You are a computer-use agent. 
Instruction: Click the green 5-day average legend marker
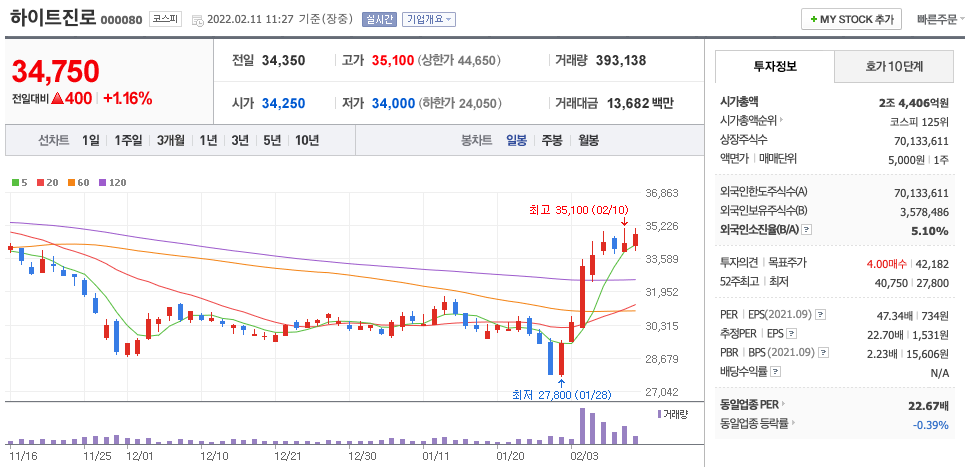click(x=15, y=182)
